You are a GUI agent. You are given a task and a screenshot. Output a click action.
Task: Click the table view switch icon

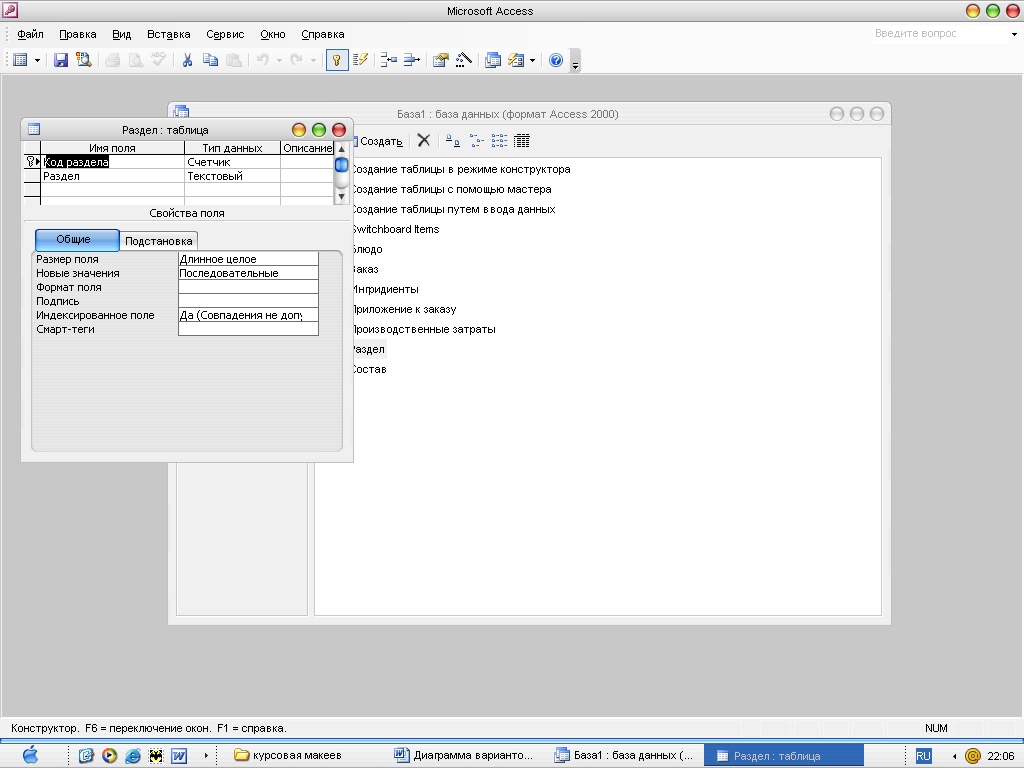point(20,60)
